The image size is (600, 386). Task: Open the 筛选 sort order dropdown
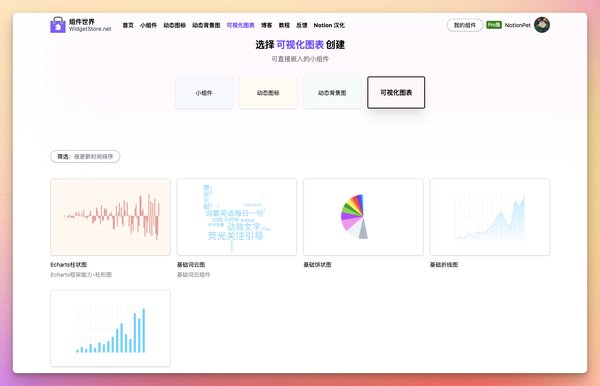(x=85, y=156)
